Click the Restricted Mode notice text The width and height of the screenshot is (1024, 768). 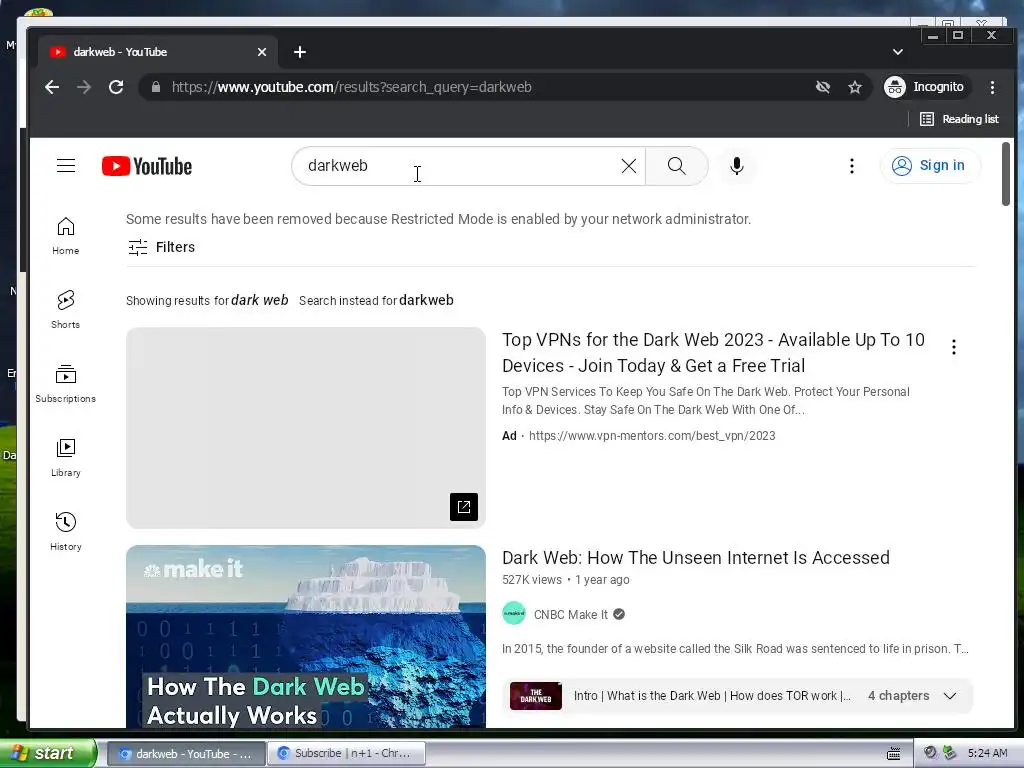click(438, 219)
